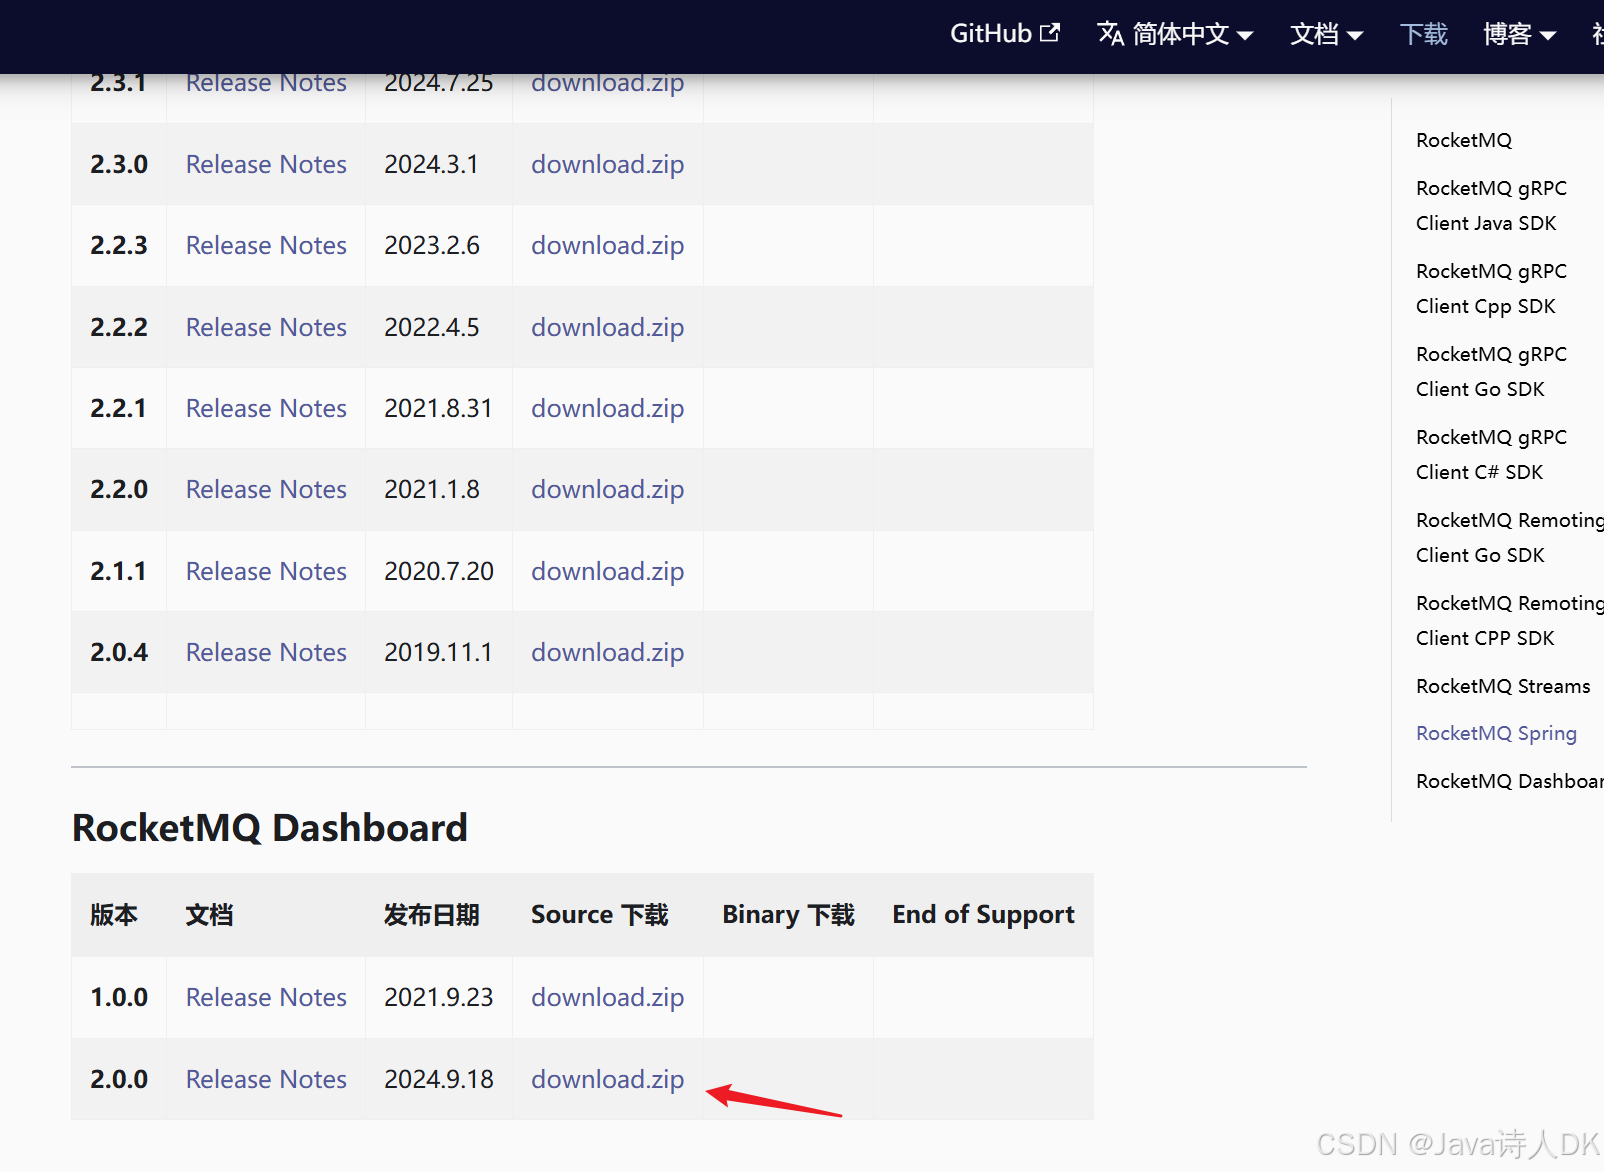This screenshot has width=1604, height=1172.
Task: Download source zip for version 2.3.0
Action: [607, 164]
